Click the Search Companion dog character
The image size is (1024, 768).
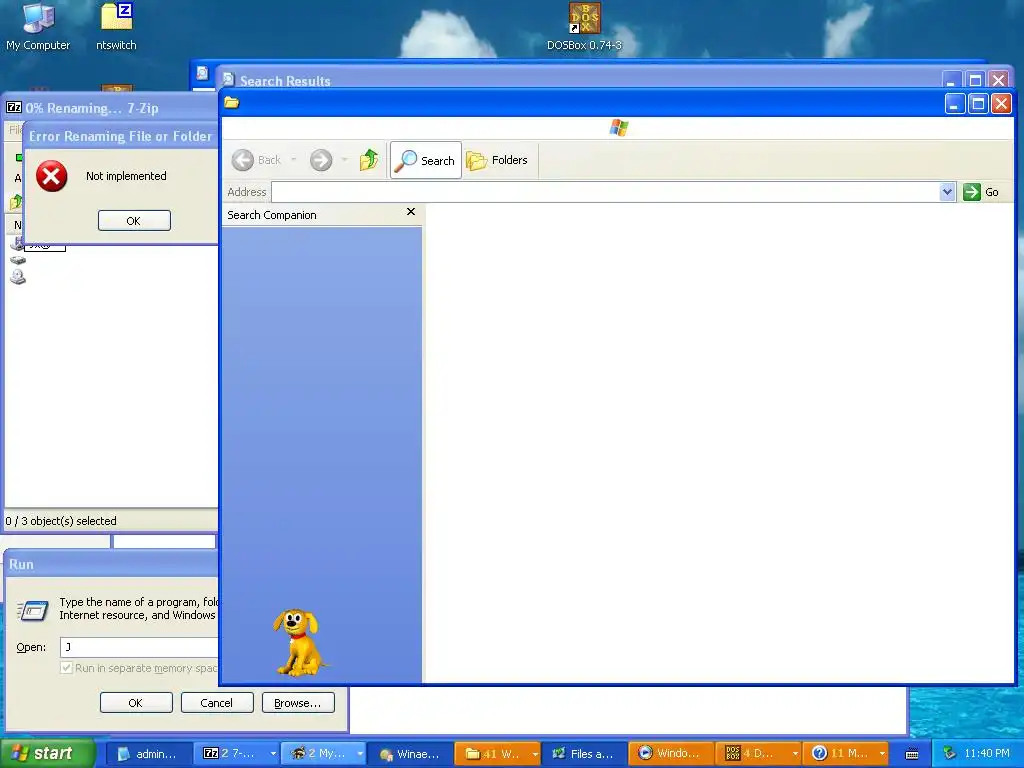[x=299, y=643]
